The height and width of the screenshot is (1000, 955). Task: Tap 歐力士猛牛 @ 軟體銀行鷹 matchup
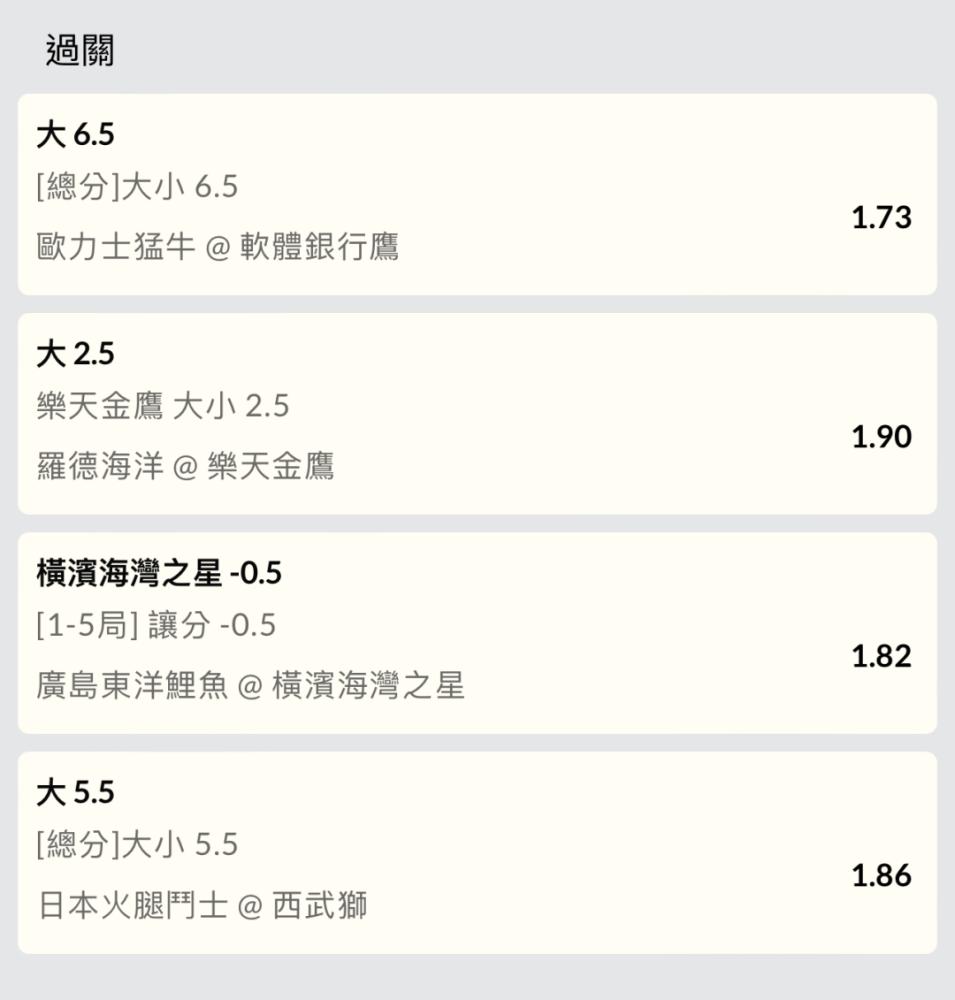(218, 247)
